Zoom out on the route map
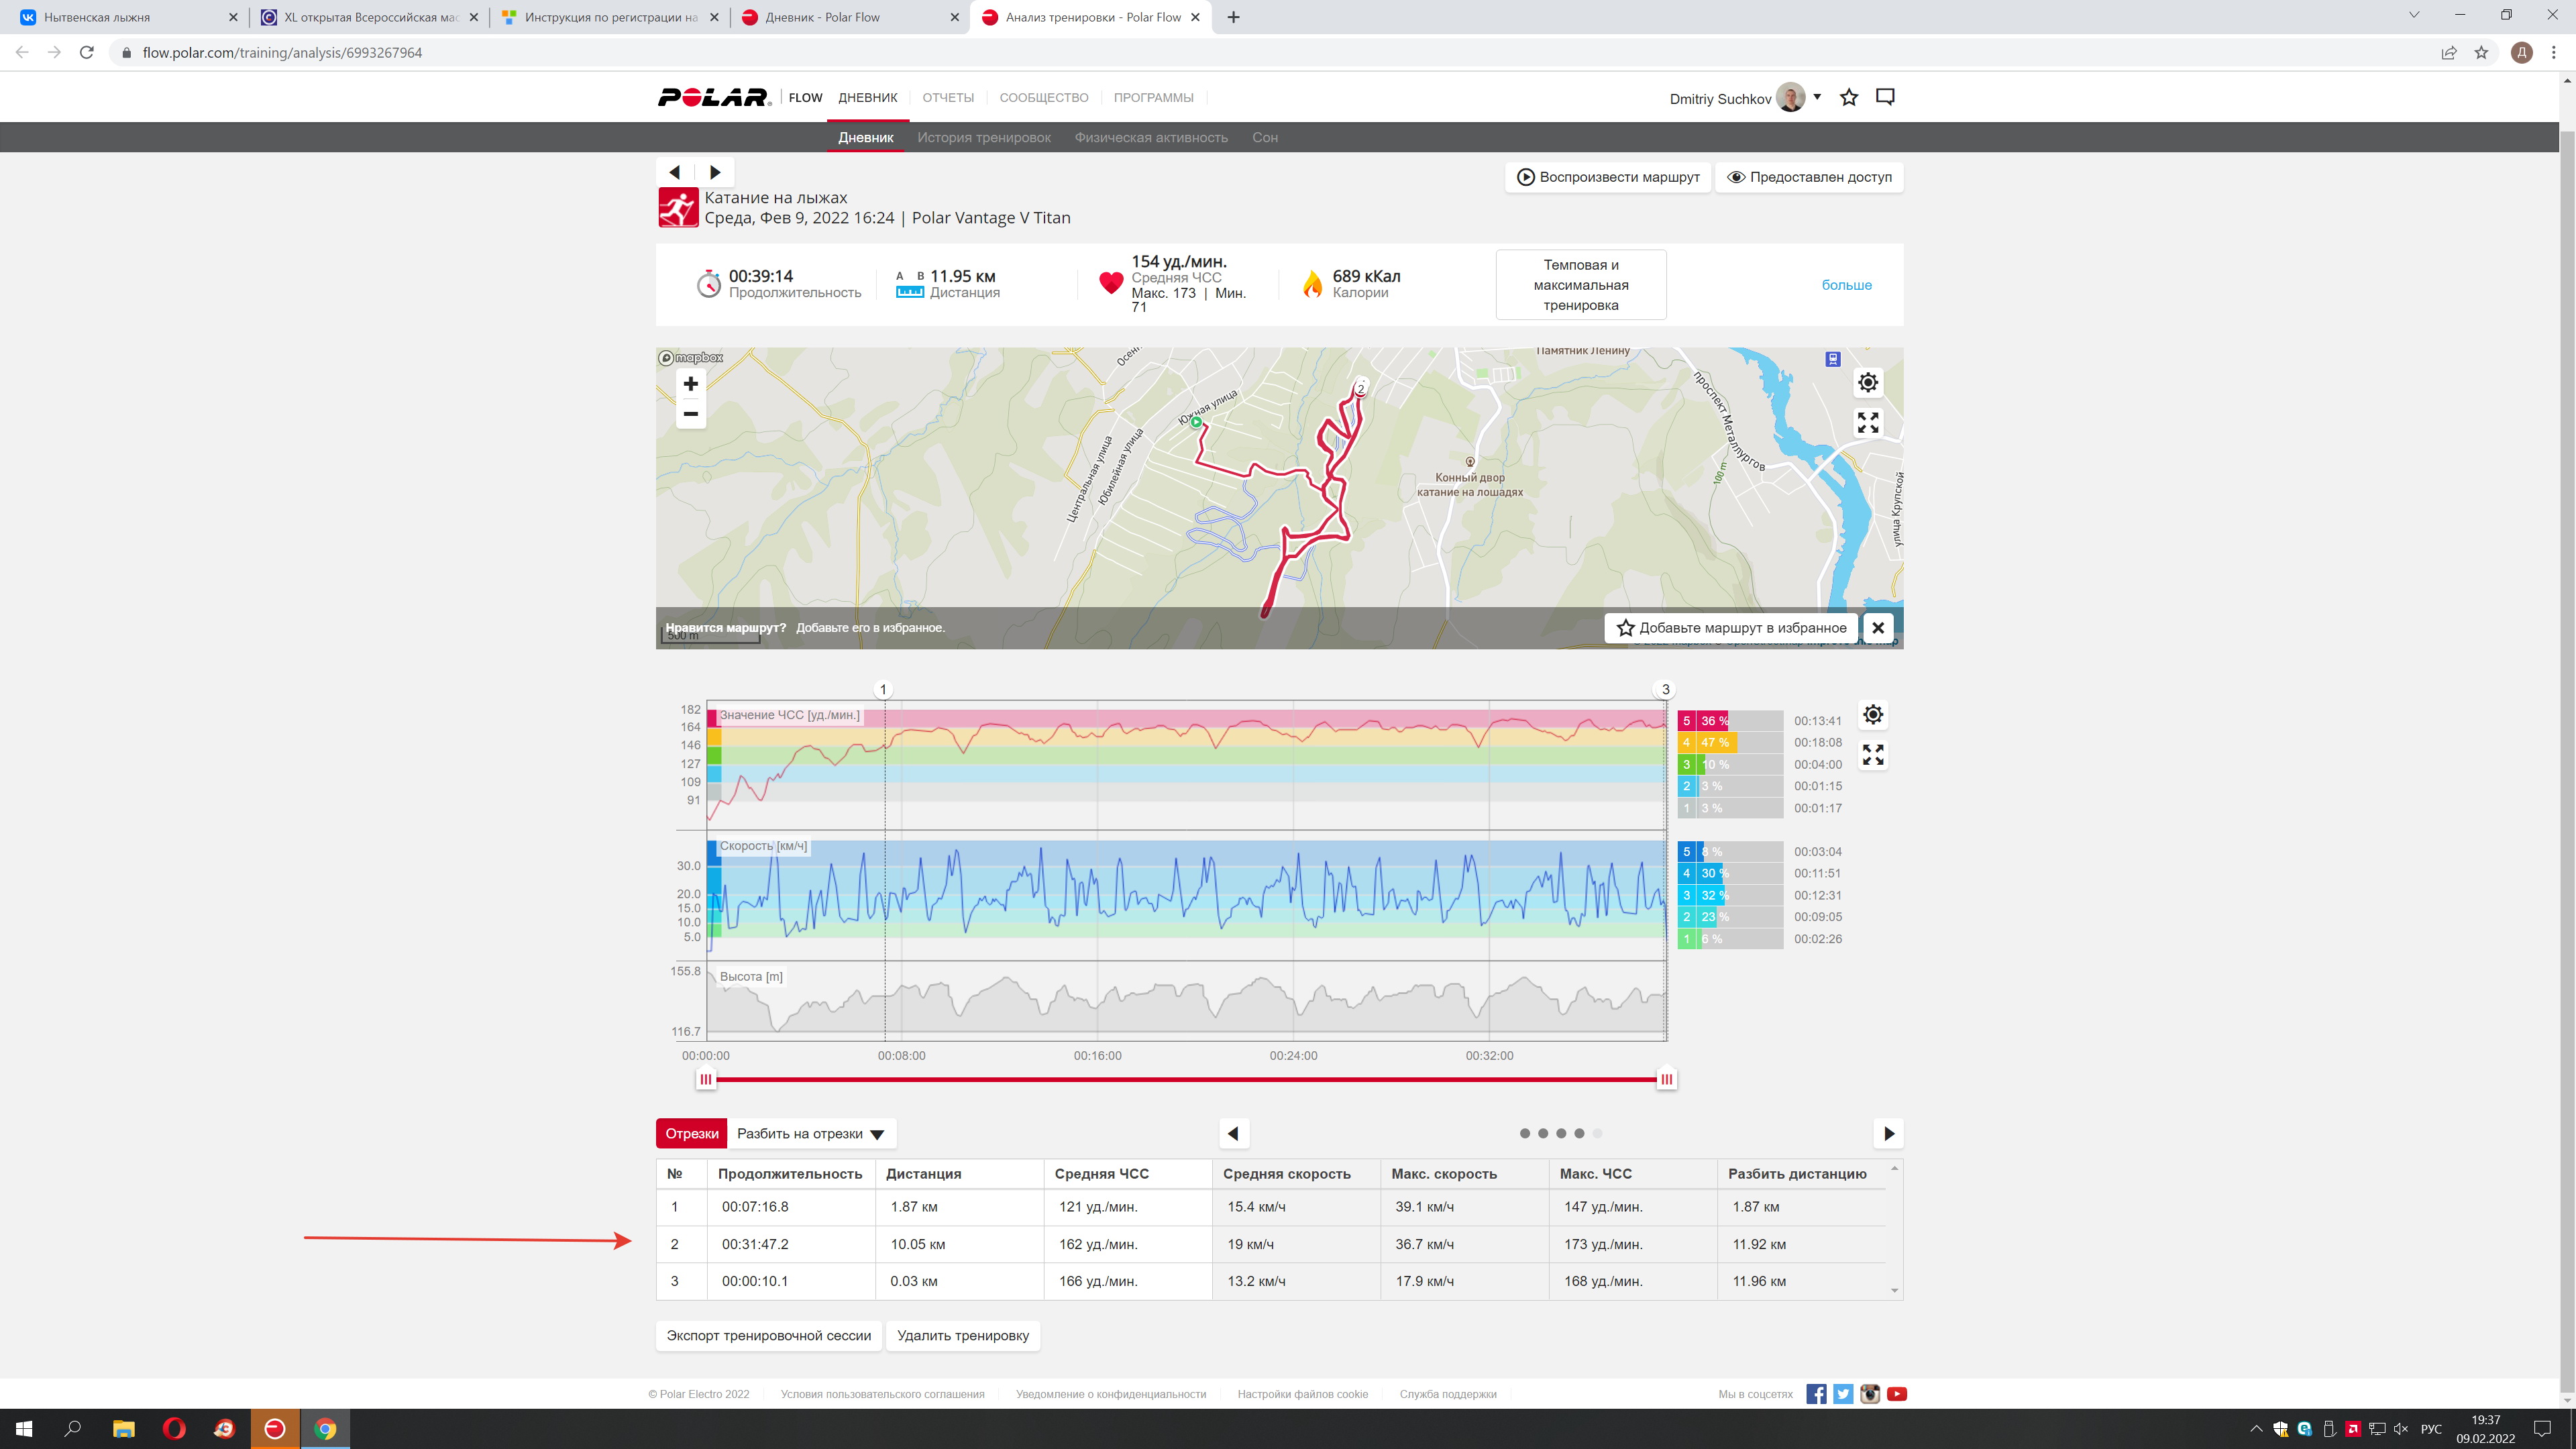 [x=690, y=414]
